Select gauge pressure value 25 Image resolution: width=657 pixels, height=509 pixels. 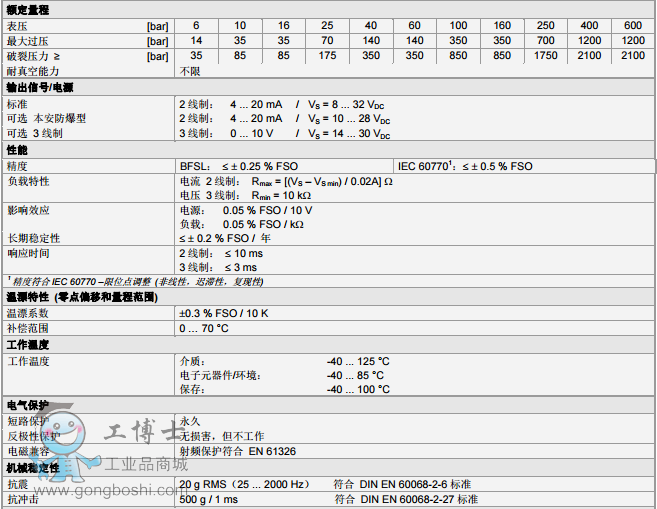point(327,26)
